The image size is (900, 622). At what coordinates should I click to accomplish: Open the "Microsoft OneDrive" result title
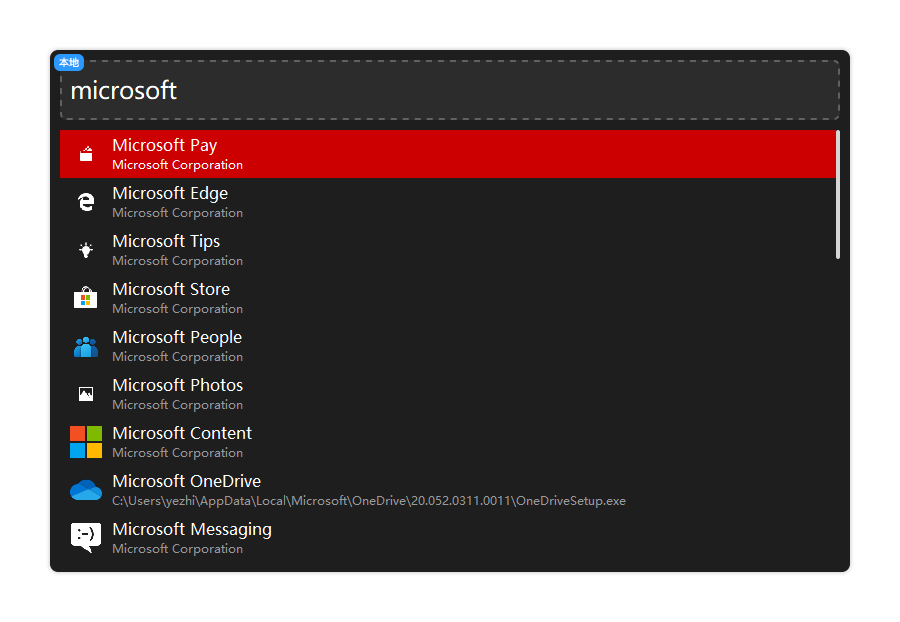point(187,481)
